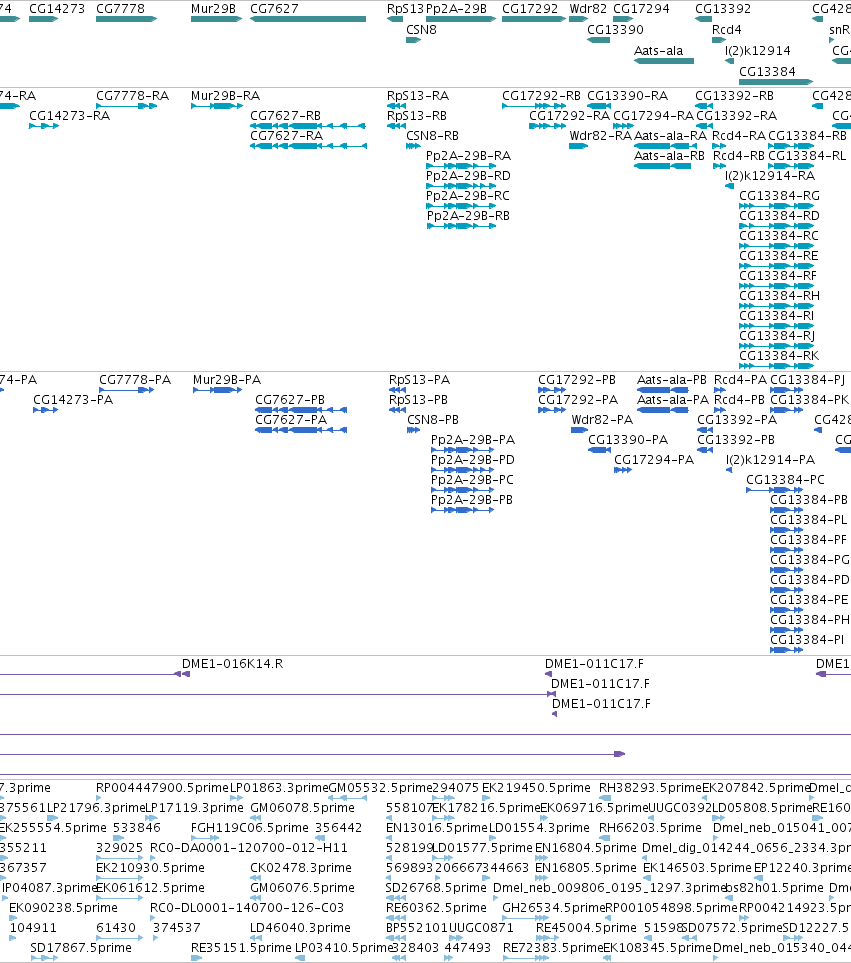Click protein CG7627-PB label
851x963 pixels.
click(x=290, y=399)
